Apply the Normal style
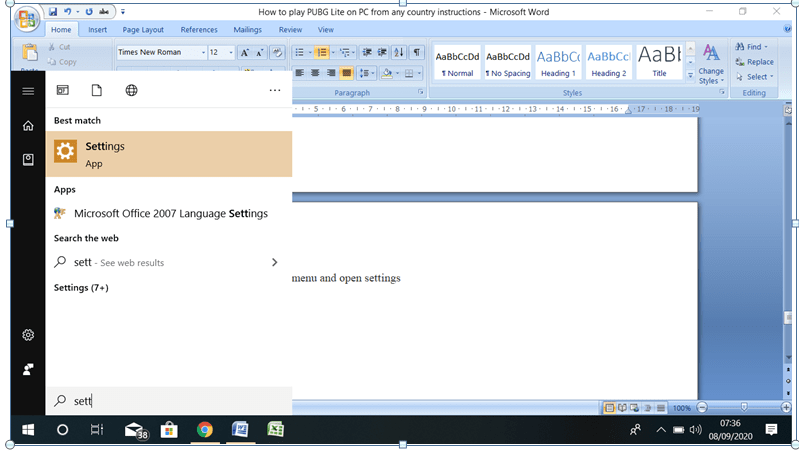The width and height of the screenshot is (799, 451). pos(457,62)
